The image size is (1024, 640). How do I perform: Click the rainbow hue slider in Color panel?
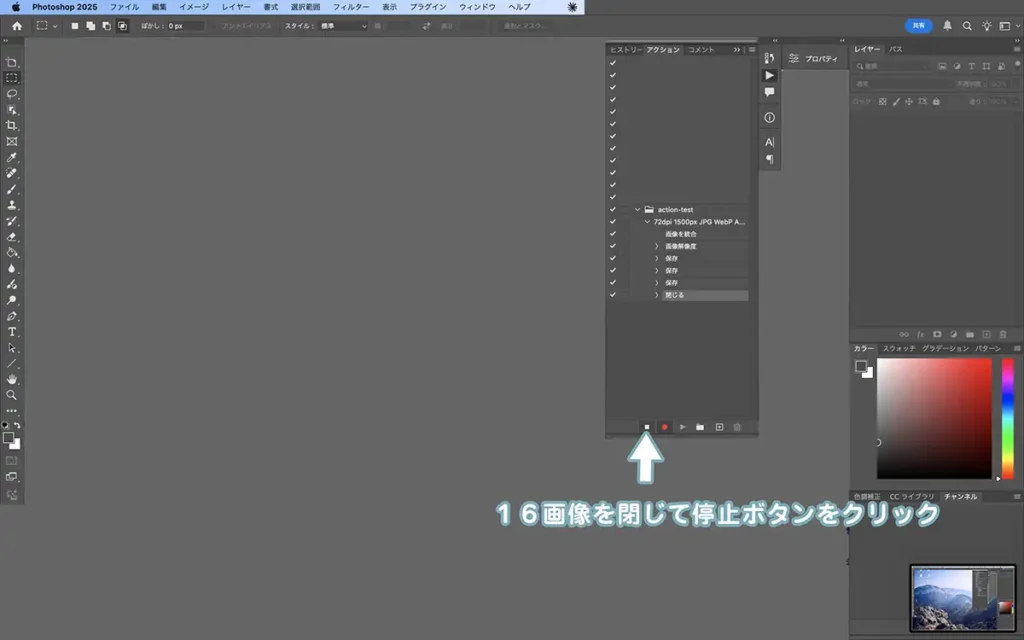point(1007,418)
